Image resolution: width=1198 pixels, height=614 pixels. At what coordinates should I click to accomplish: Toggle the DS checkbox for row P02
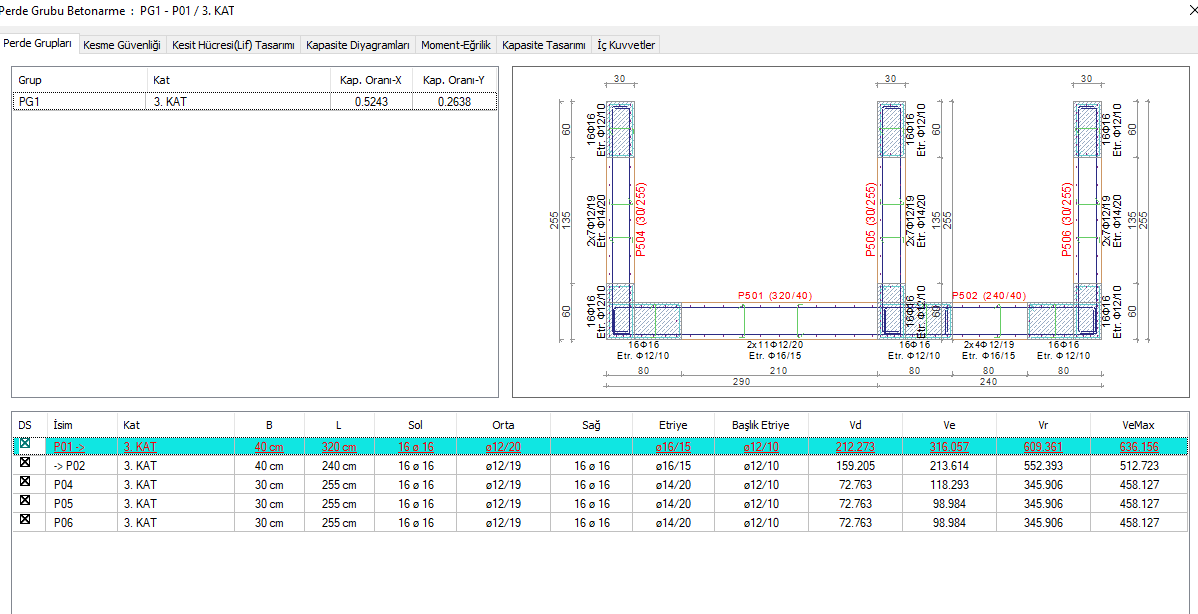(x=24, y=463)
